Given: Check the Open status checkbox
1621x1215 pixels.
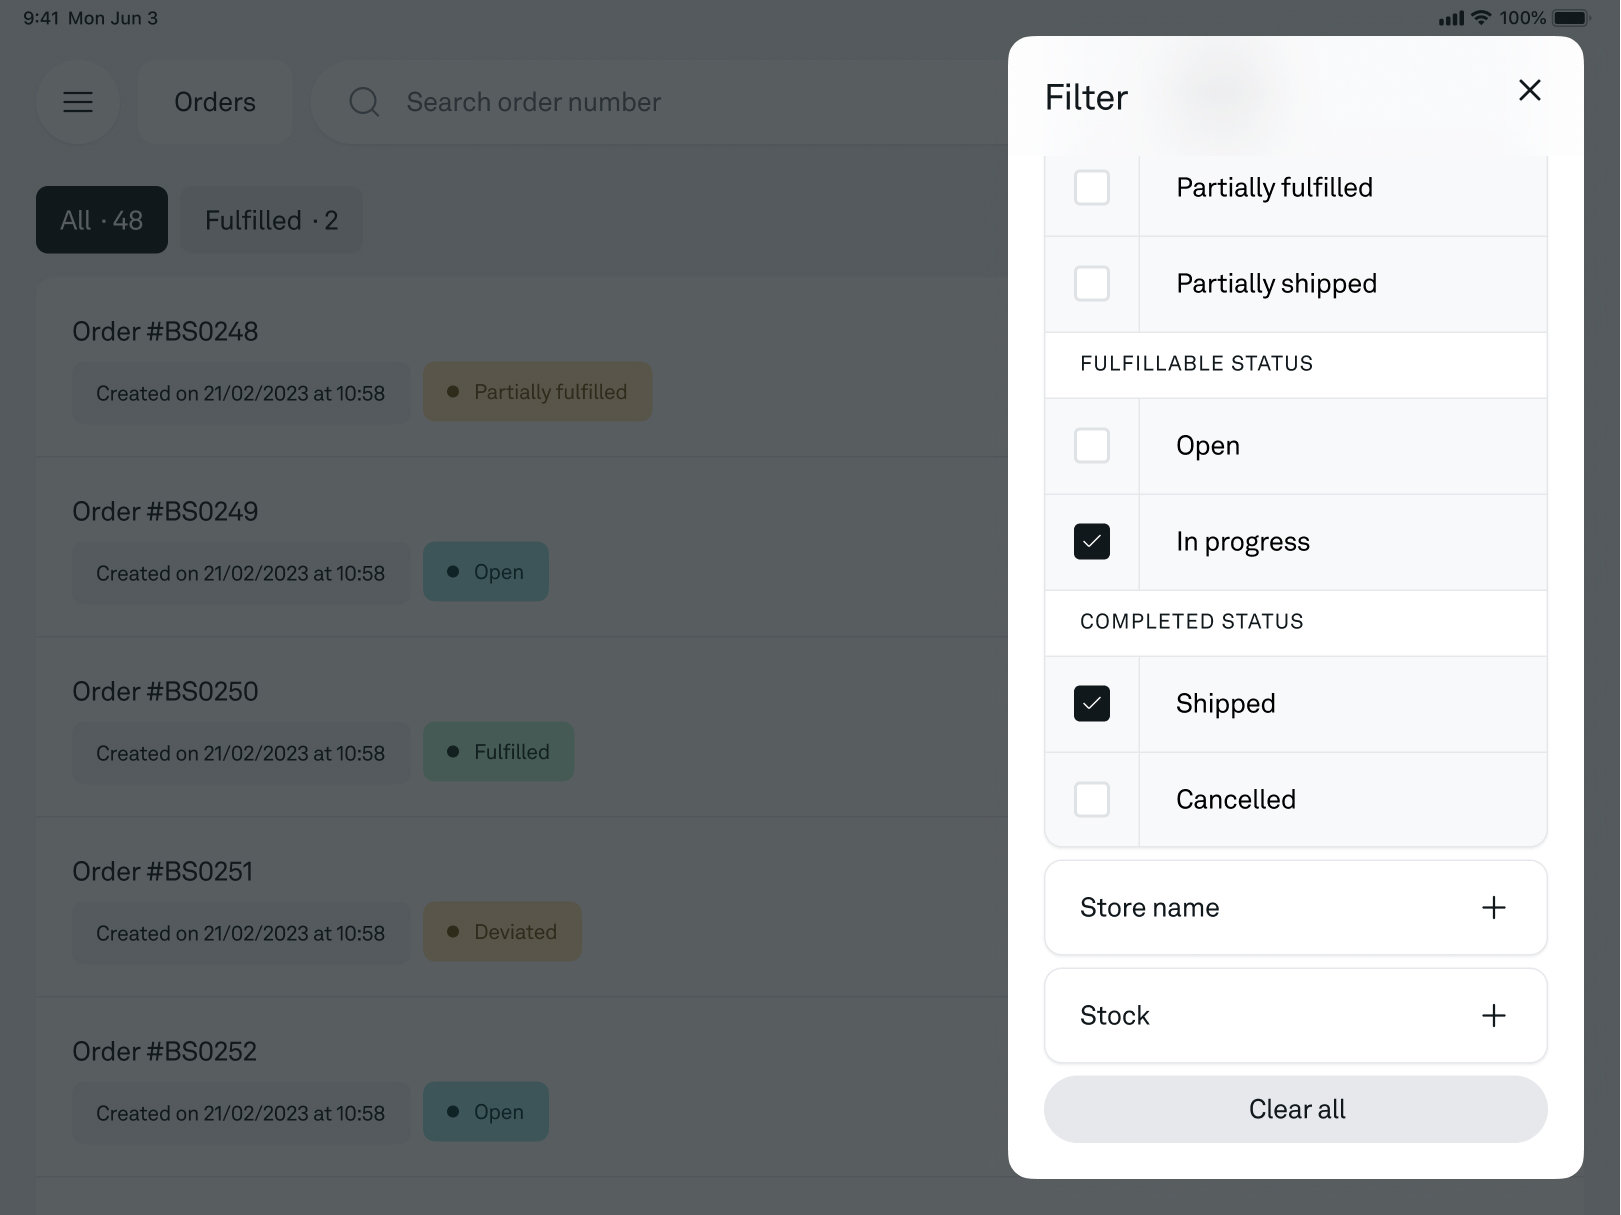Looking at the screenshot, I should click(x=1092, y=446).
